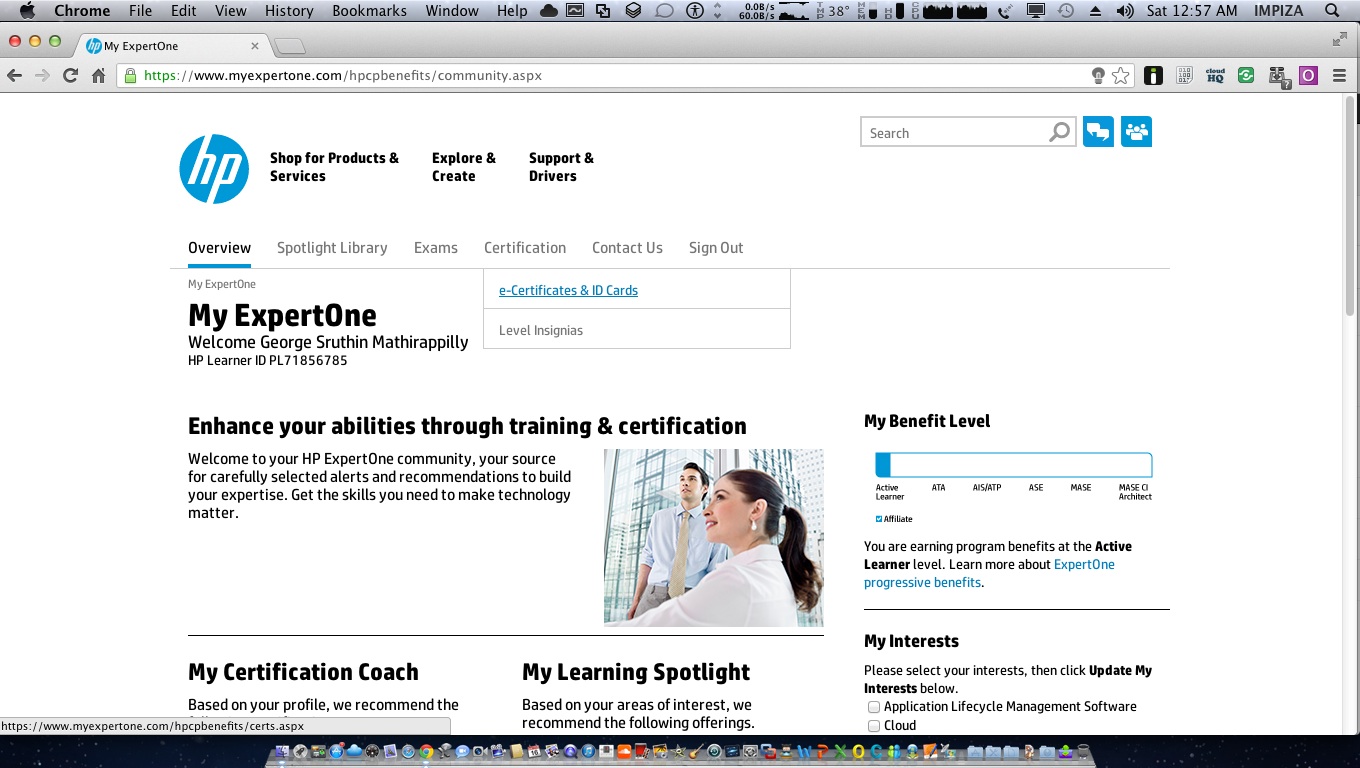Screen dimensions: 1360x768
Task: Close the My ExpertOne browser tab
Action: pyautogui.click(x=255, y=46)
